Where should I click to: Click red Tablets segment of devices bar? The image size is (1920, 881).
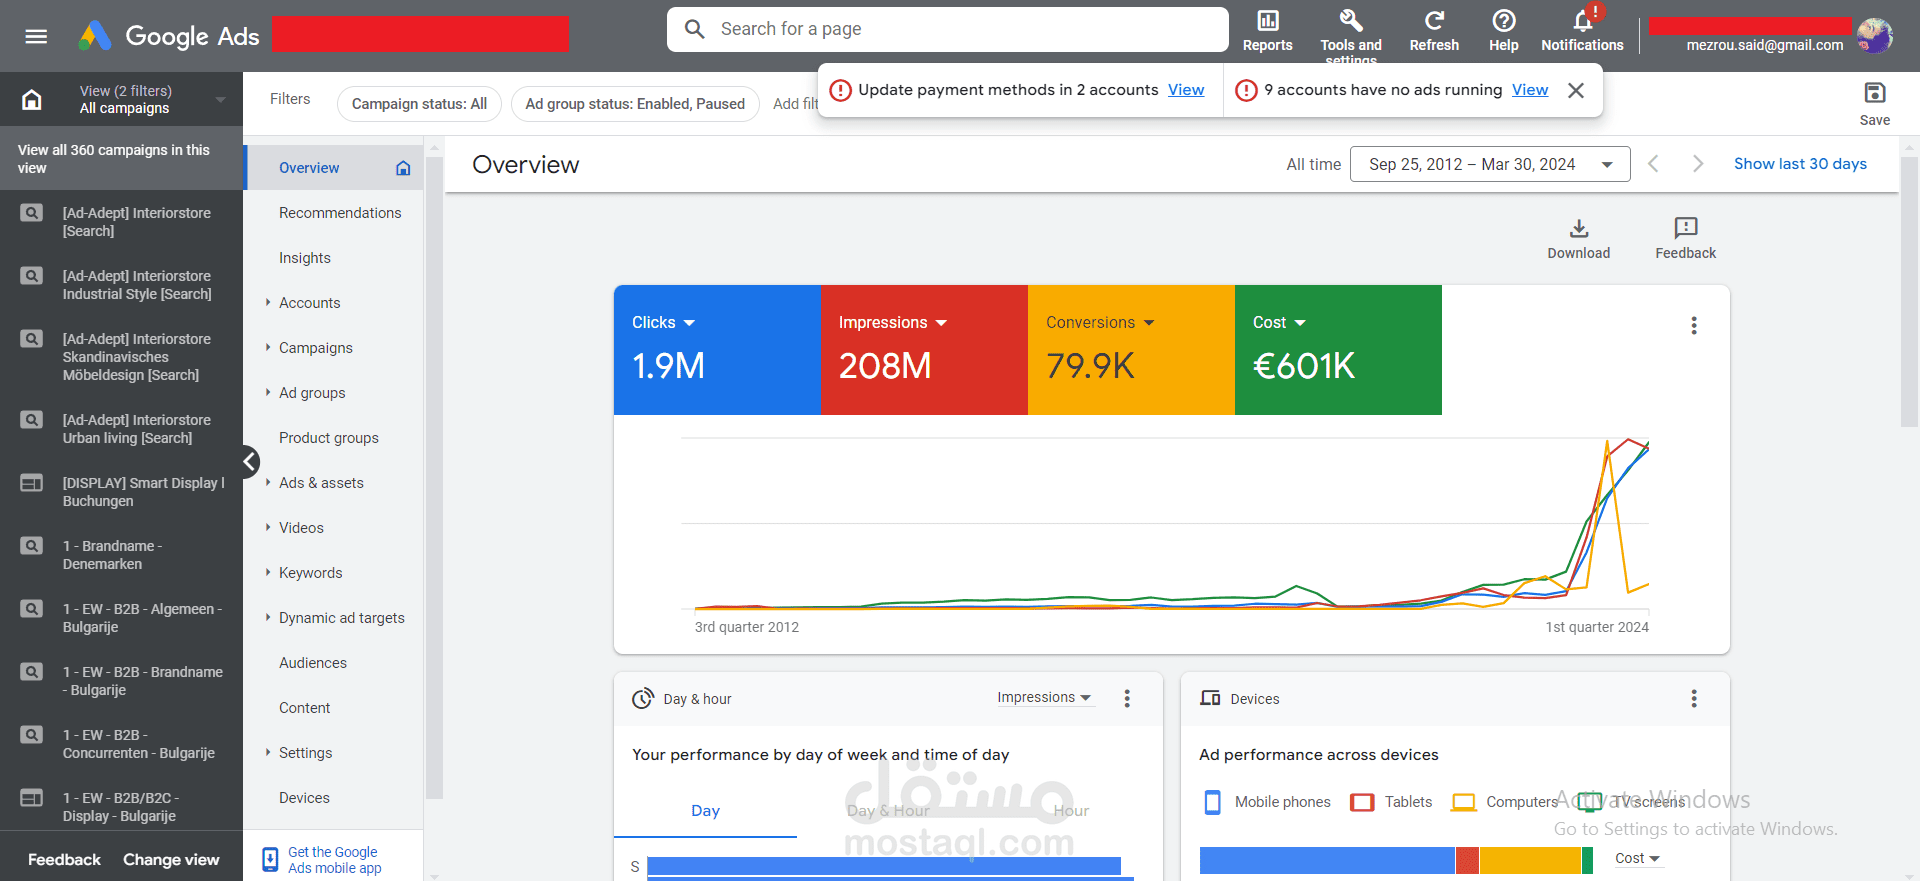click(x=1467, y=860)
